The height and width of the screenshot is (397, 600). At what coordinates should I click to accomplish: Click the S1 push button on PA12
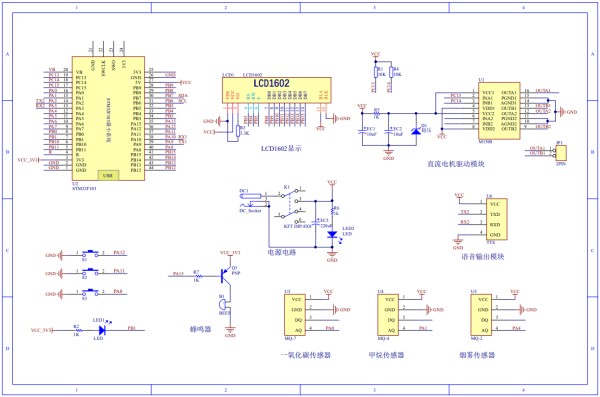[x=90, y=253]
